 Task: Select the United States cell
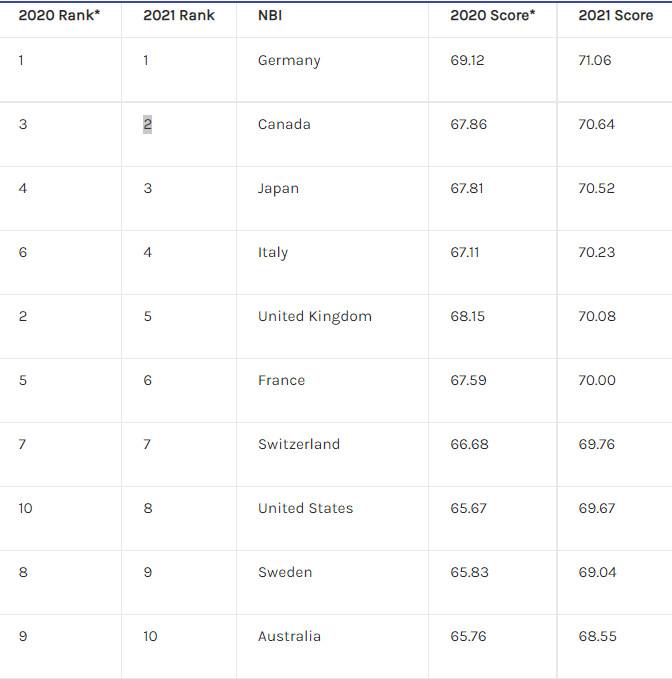coord(306,508)
